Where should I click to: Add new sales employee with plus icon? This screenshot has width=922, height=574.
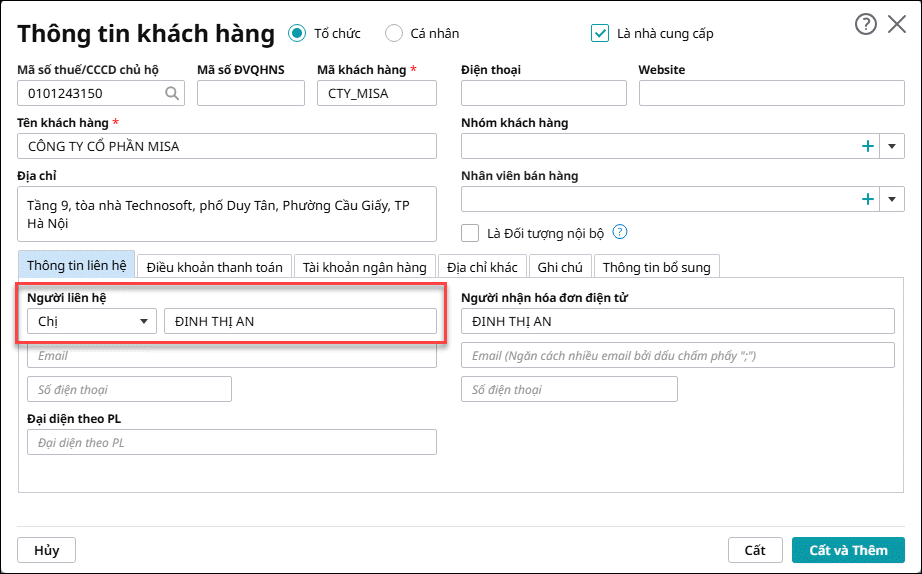(868, 199)
